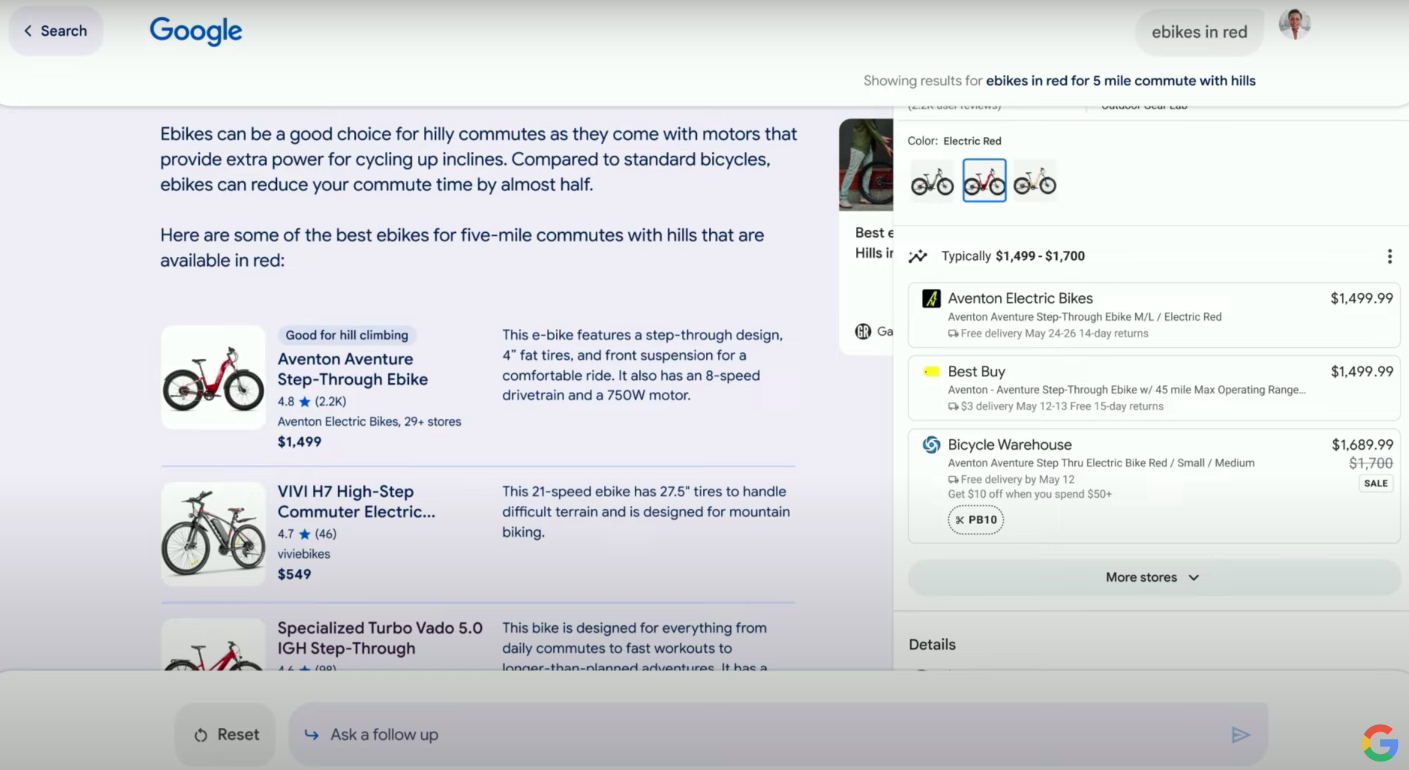
Task: Open the Bicycle Warehouse store offer
Action: tap(1154, 486)
